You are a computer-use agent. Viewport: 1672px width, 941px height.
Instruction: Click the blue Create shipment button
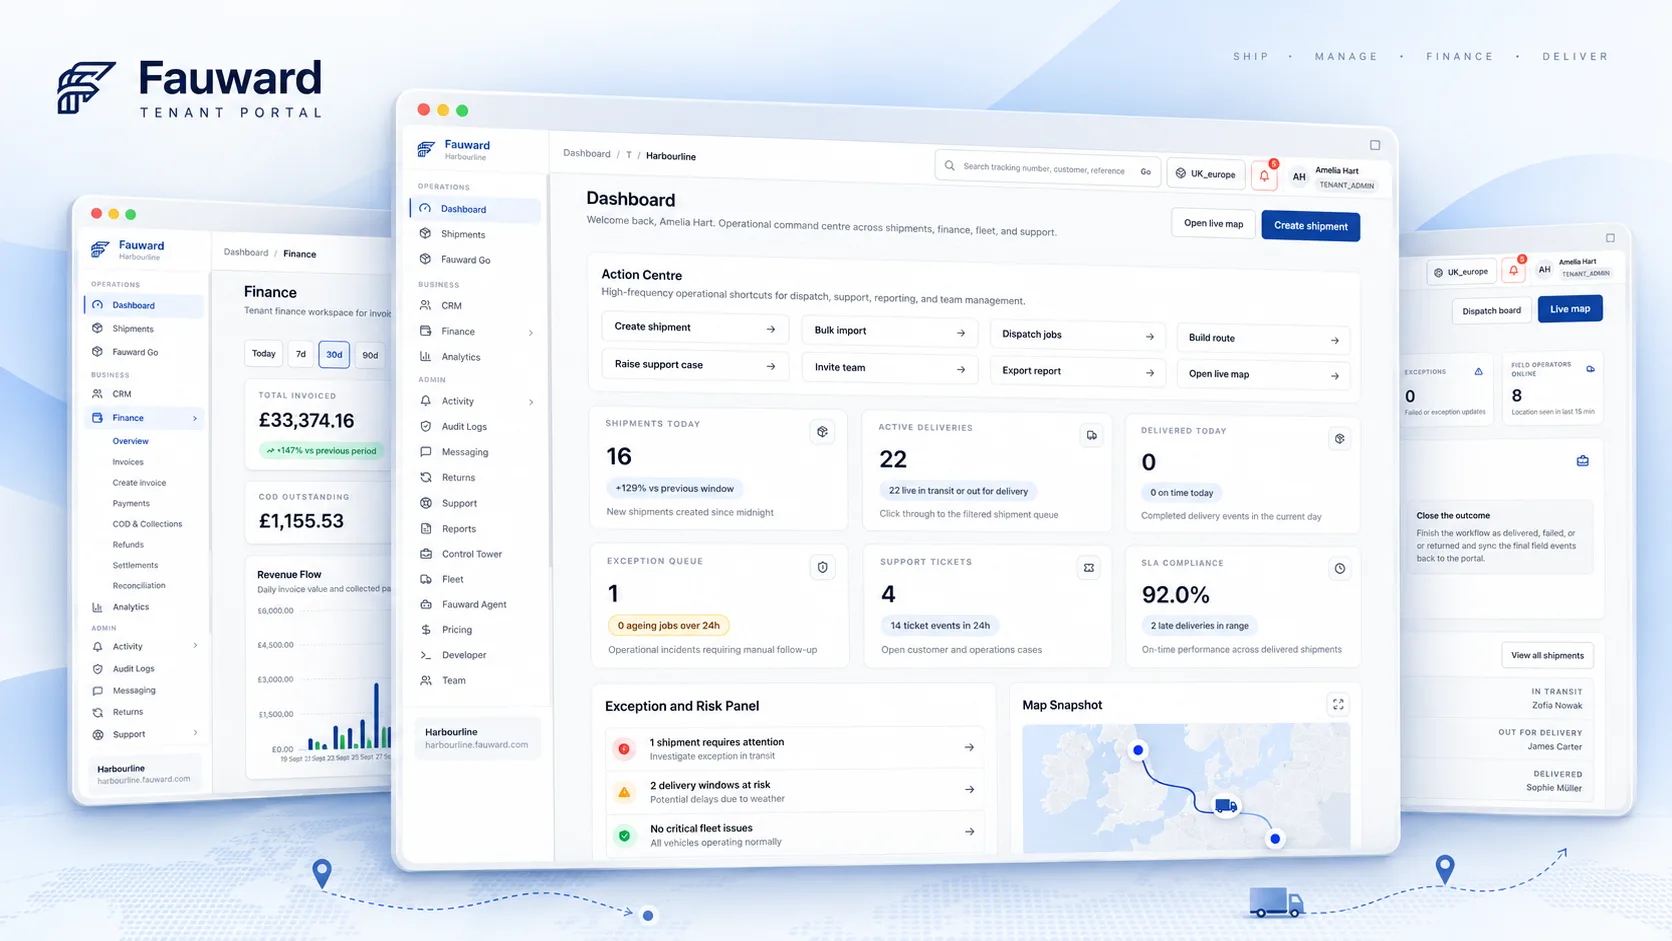[1310, 226]
